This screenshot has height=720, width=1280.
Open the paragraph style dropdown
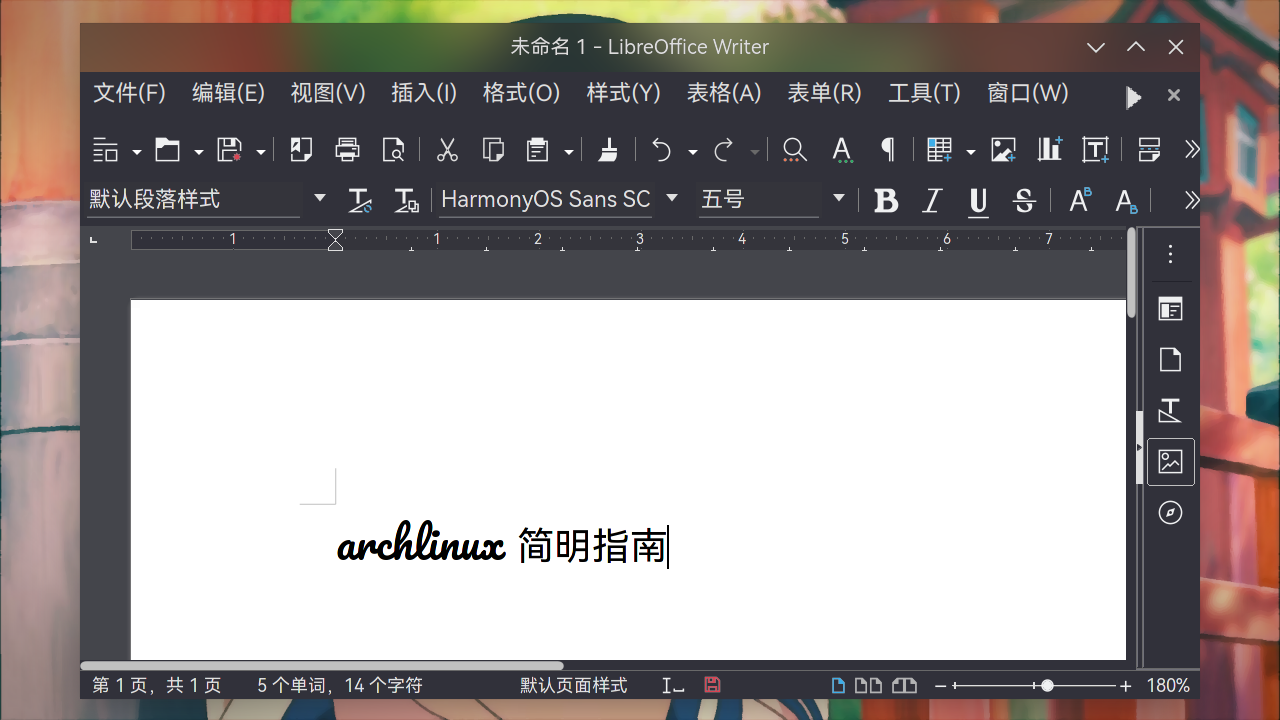318,198
